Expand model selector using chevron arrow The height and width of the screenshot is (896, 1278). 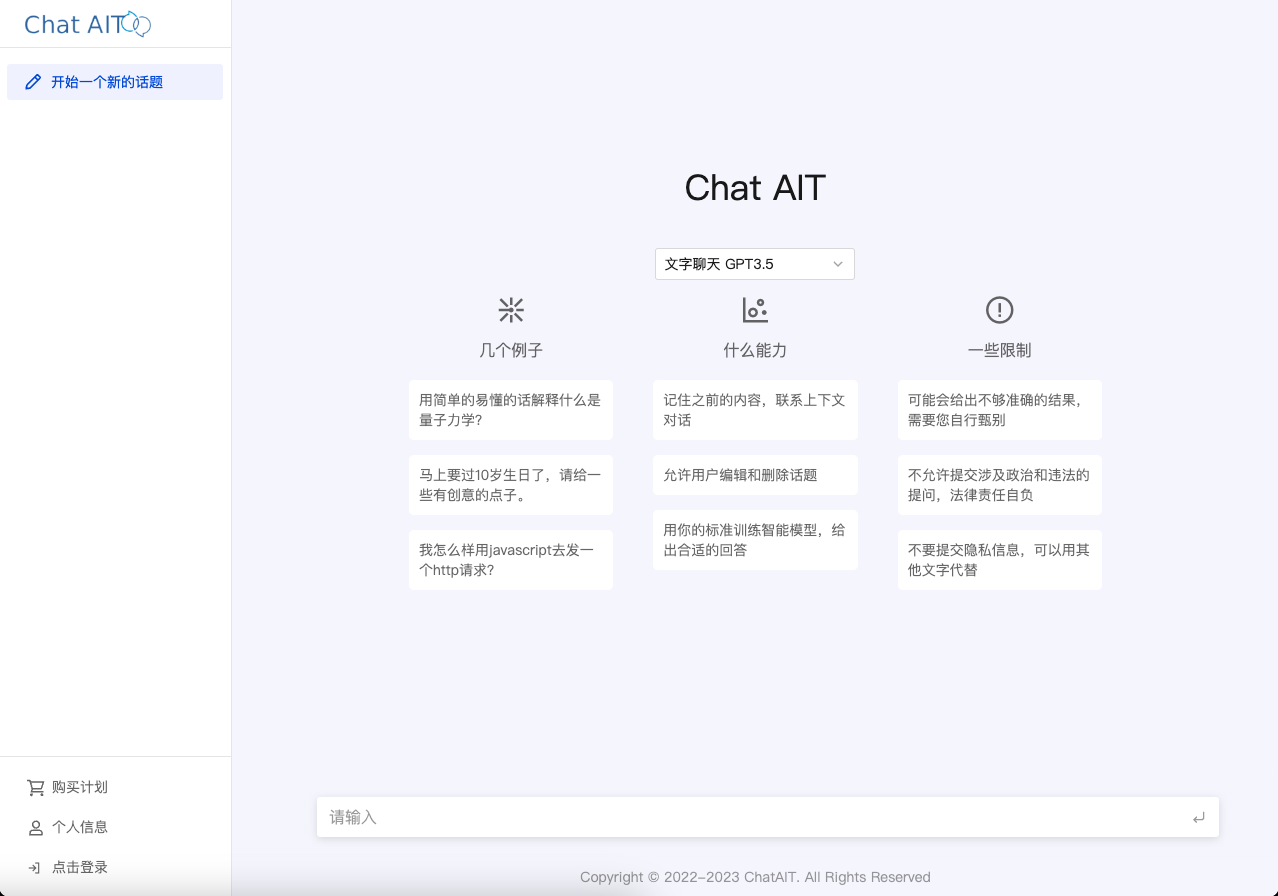[x=838, y=264]
